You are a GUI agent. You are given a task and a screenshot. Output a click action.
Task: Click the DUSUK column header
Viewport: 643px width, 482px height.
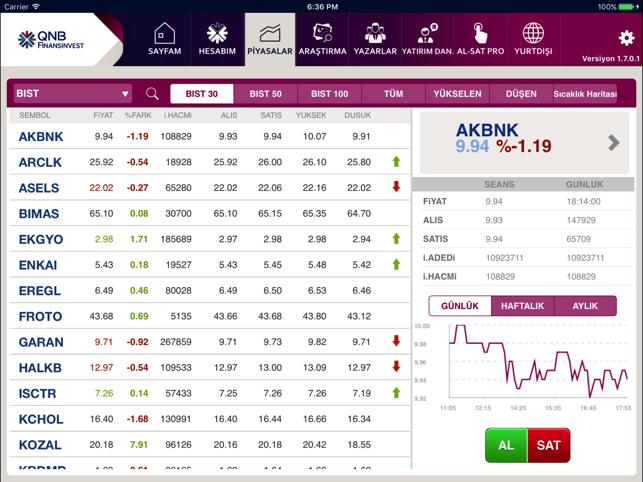(x=358, y=115)
